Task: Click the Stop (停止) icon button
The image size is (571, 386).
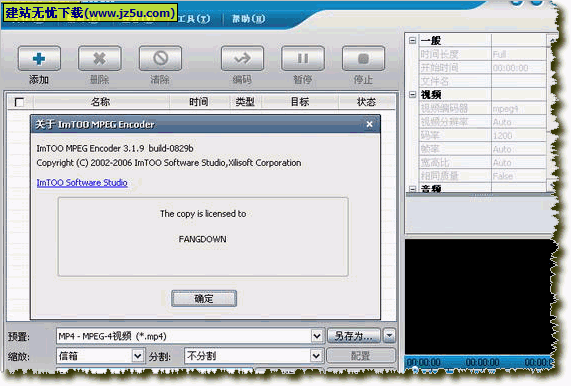Action: point(363,58)
